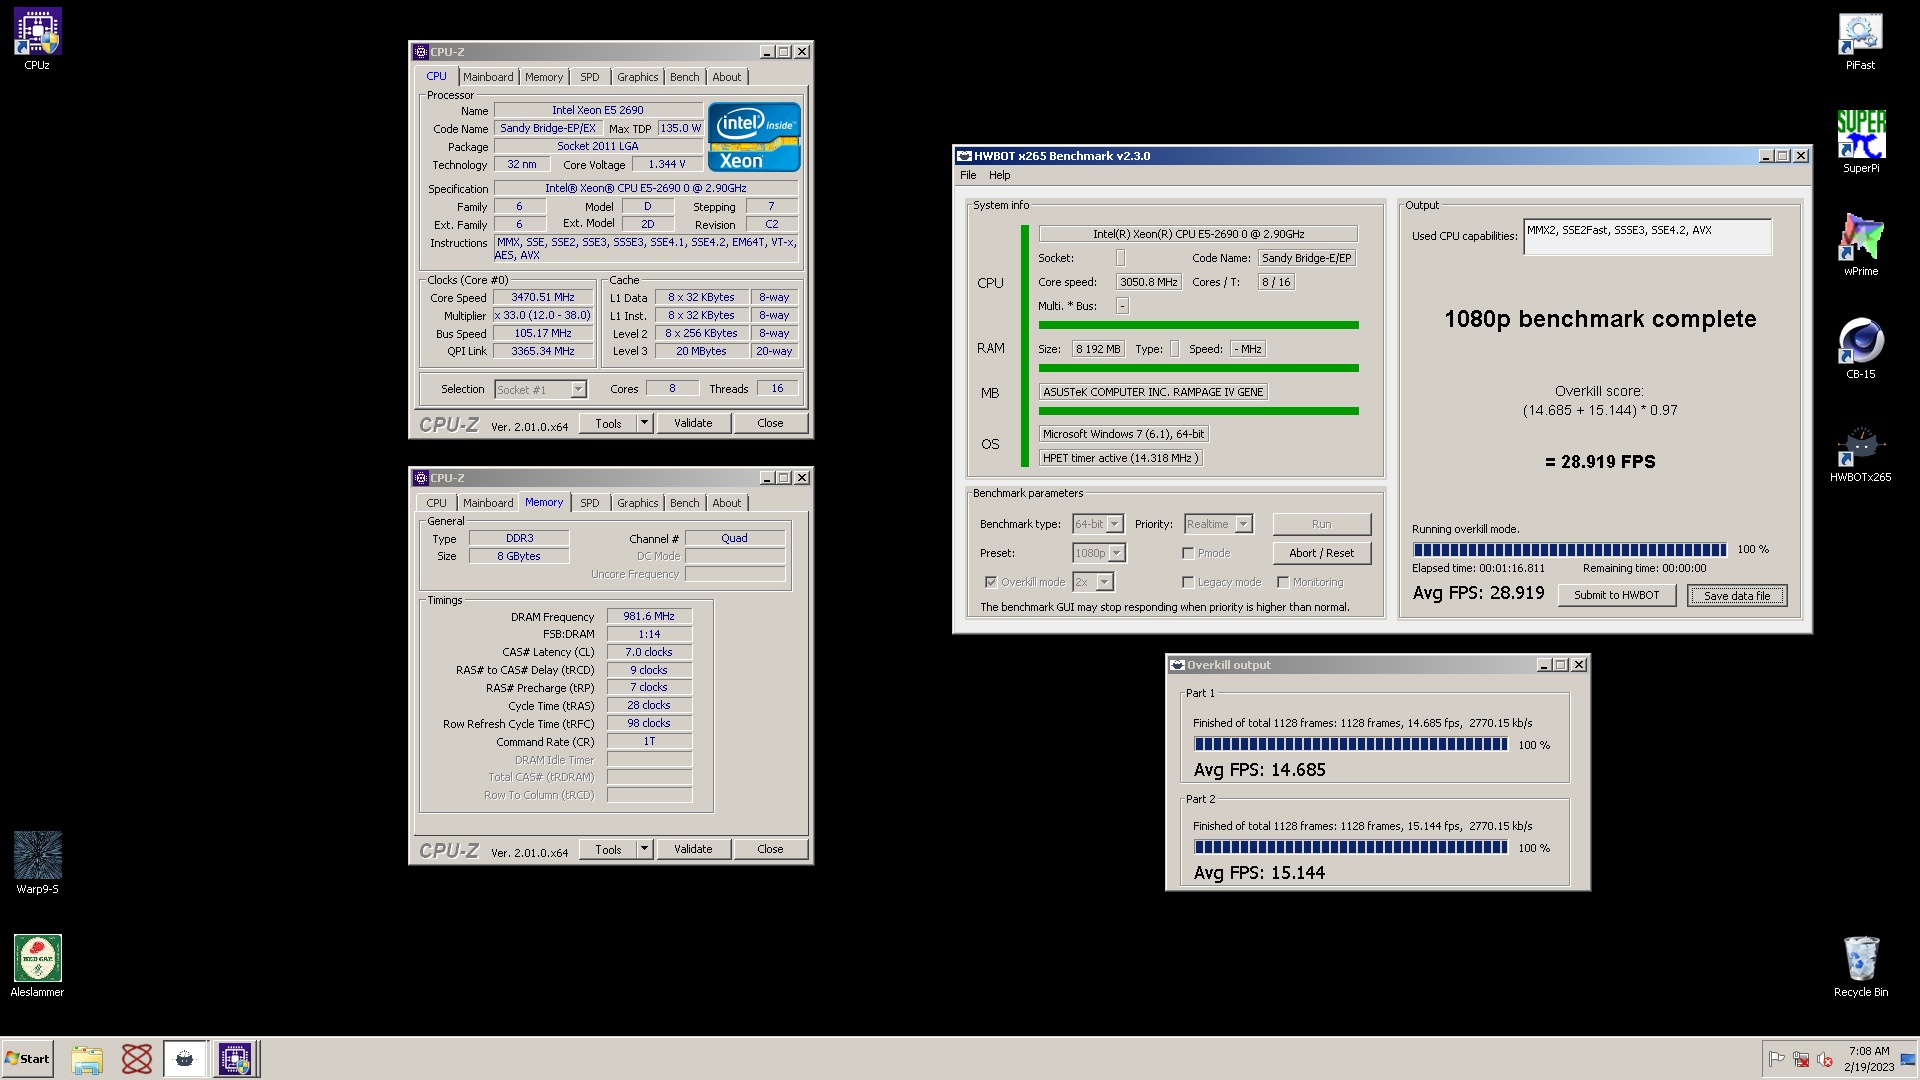The height and width of the screenshot is (1080, 1920).
Task: Open the File menu in HWBOT x265
Action: click(968, 175)
